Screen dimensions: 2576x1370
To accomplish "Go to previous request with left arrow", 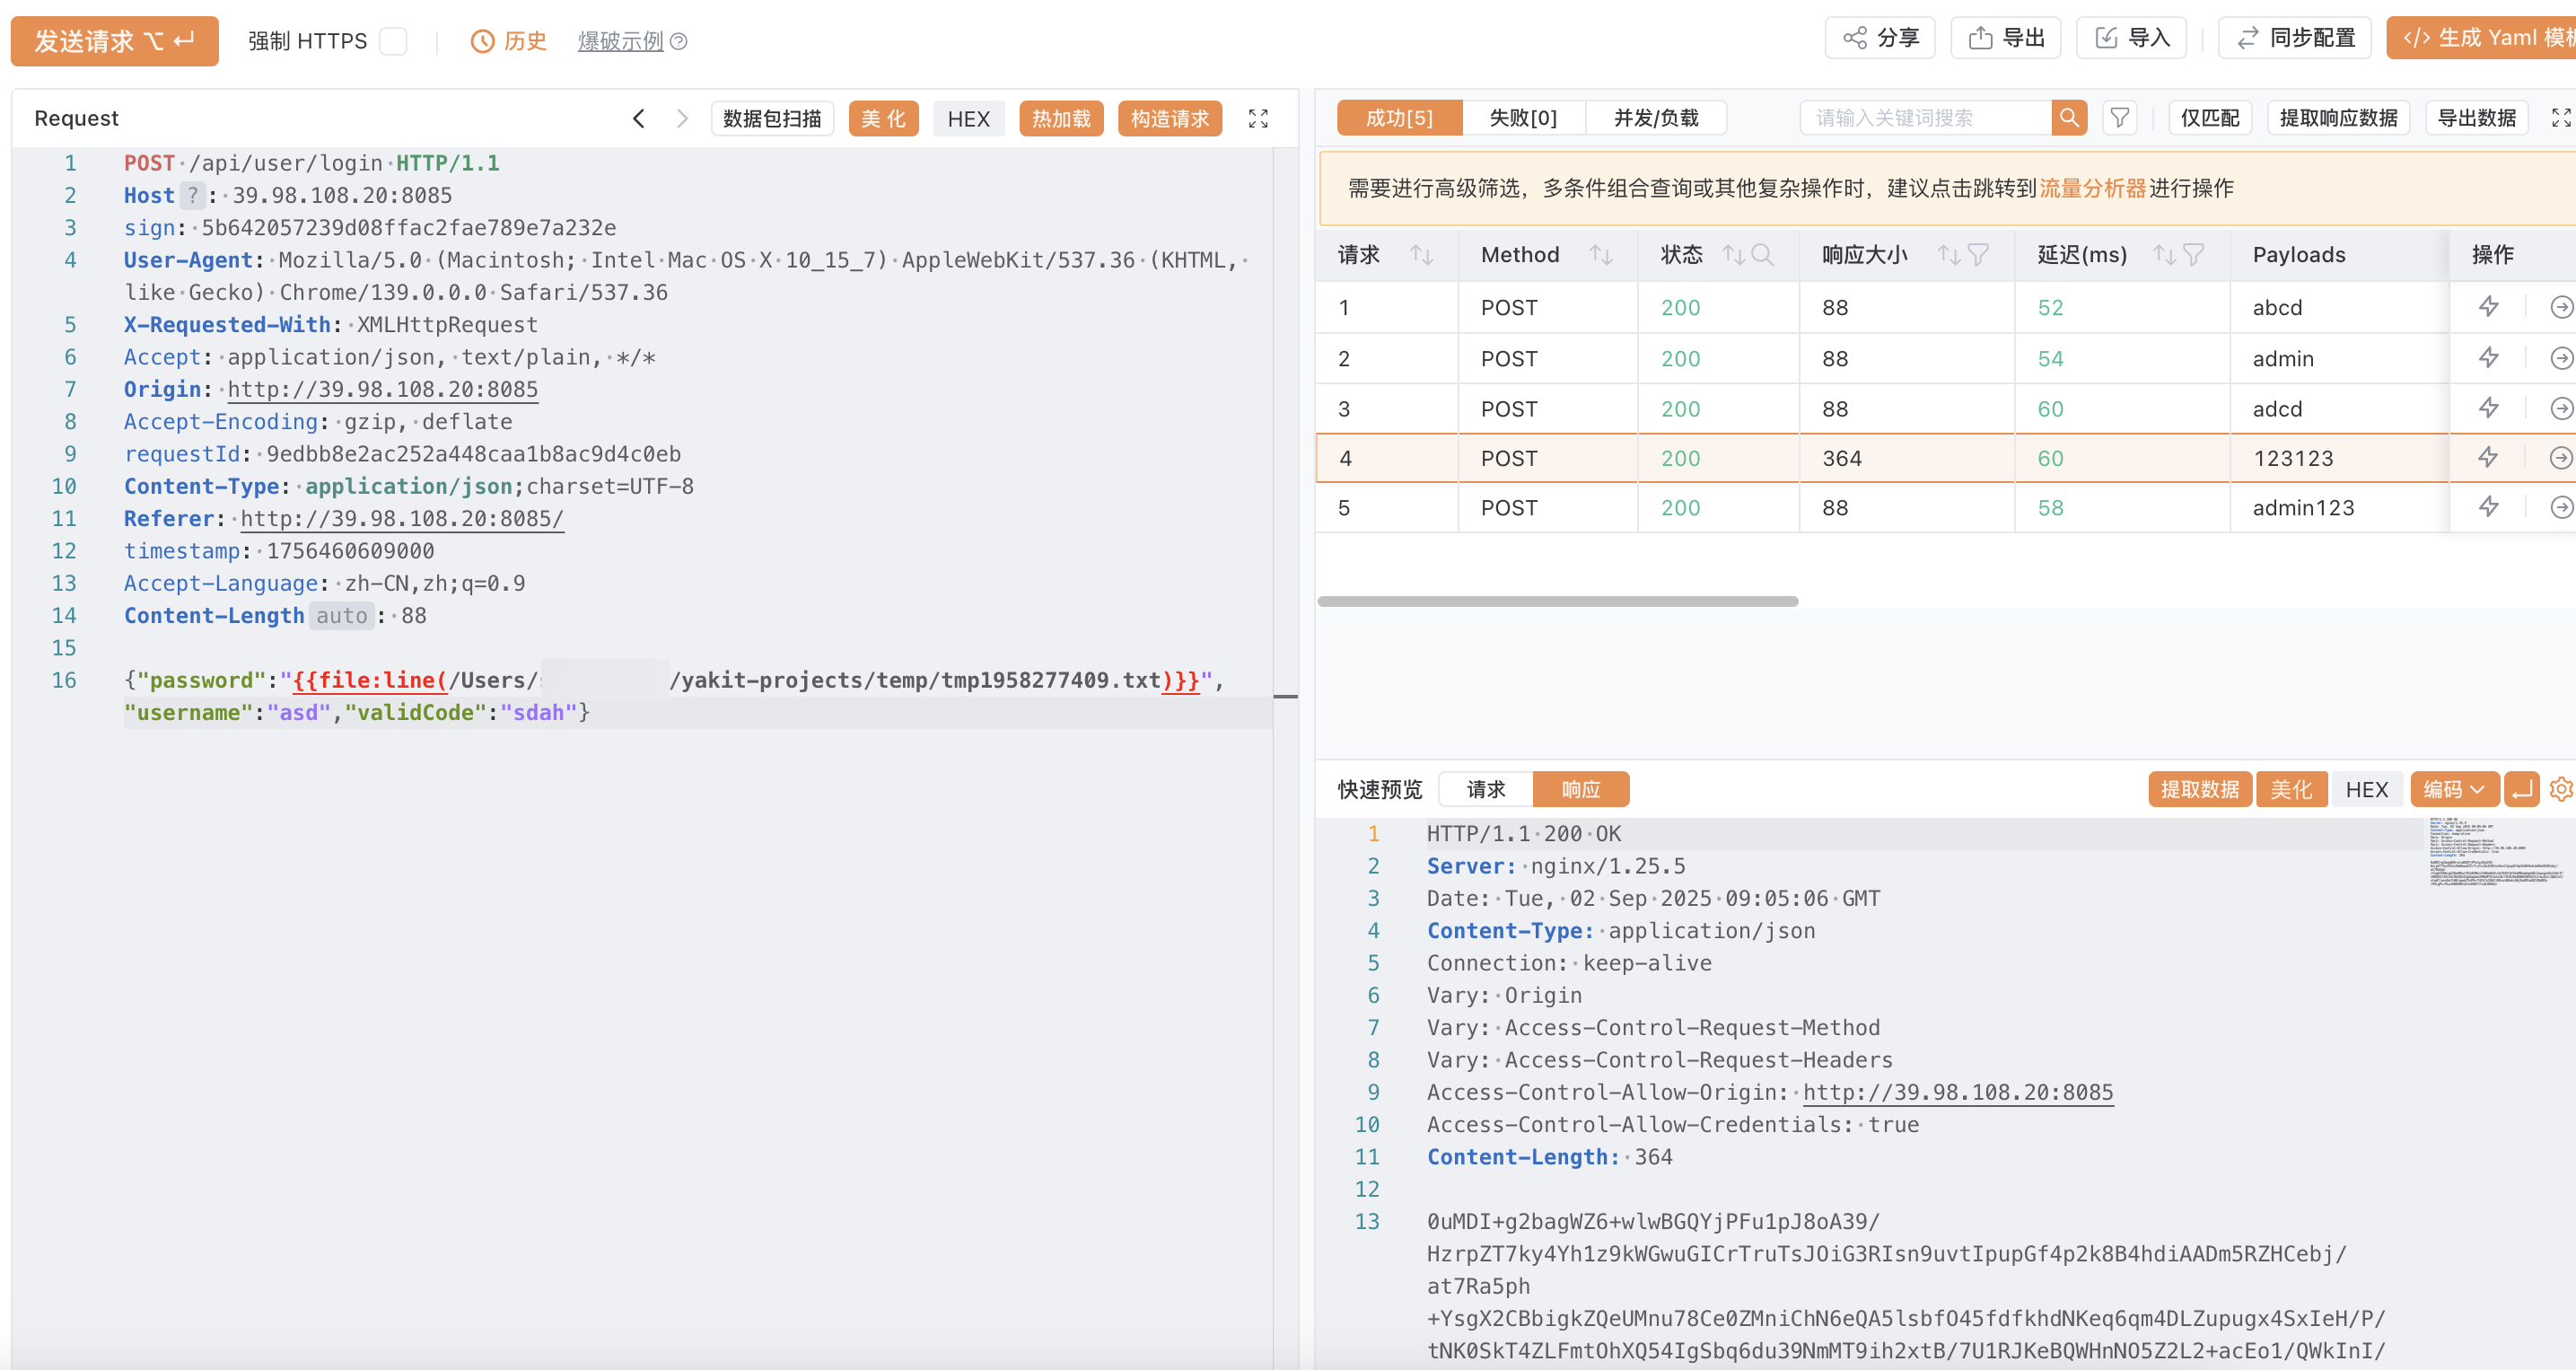I will 639,119.
